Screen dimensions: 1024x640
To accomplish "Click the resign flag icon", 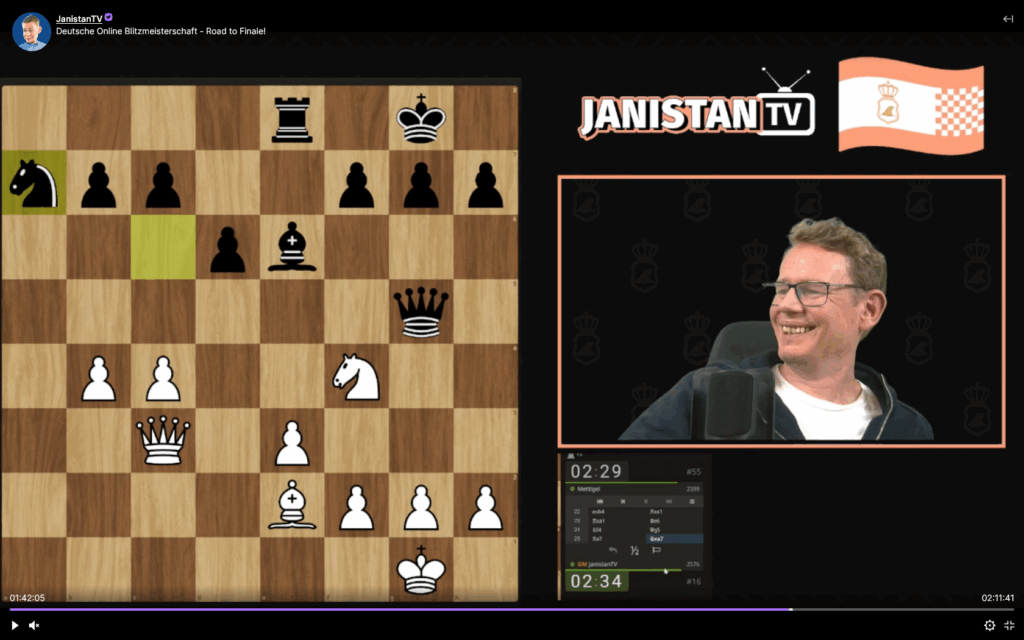I will click(657, 550).
